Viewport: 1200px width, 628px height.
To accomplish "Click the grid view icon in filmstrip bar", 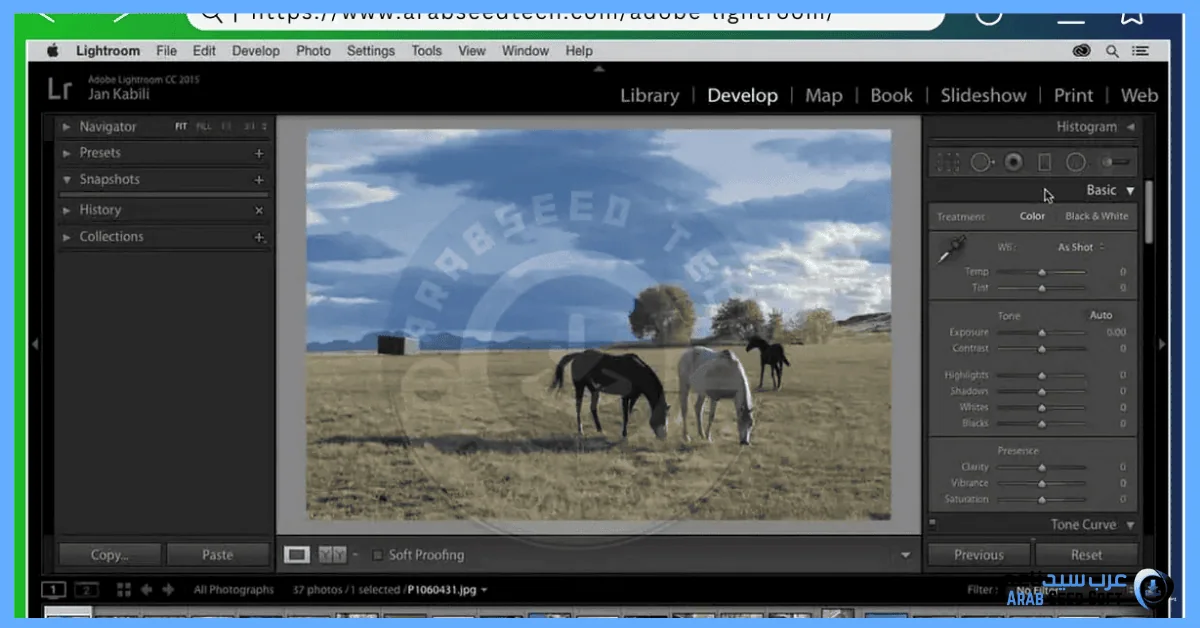I will pyautogui.click(x=124, y=590).
